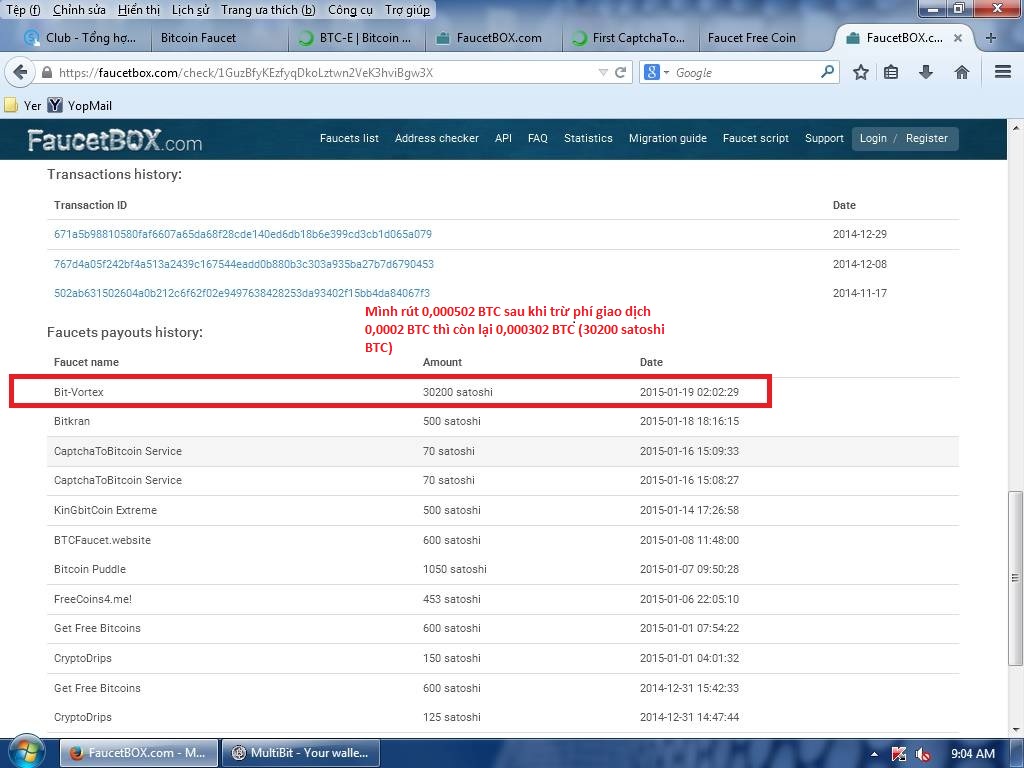Click the browser Back arrow button
The width and height of the screenshot is (1024, 768).
(x=20, y=72)
